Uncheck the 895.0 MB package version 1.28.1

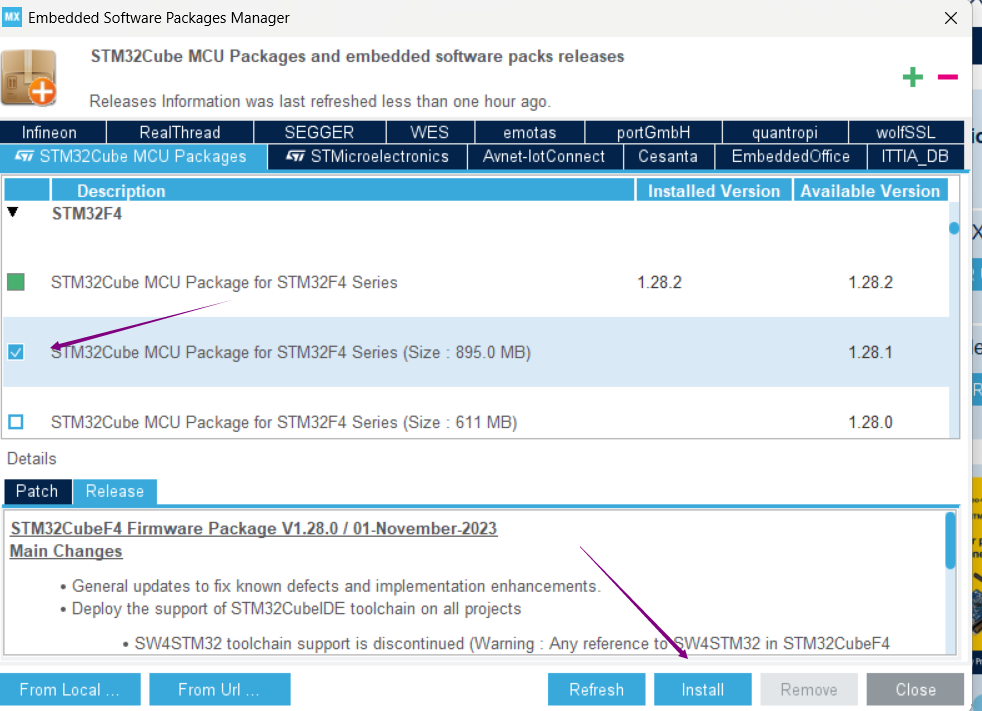point(16,352)
